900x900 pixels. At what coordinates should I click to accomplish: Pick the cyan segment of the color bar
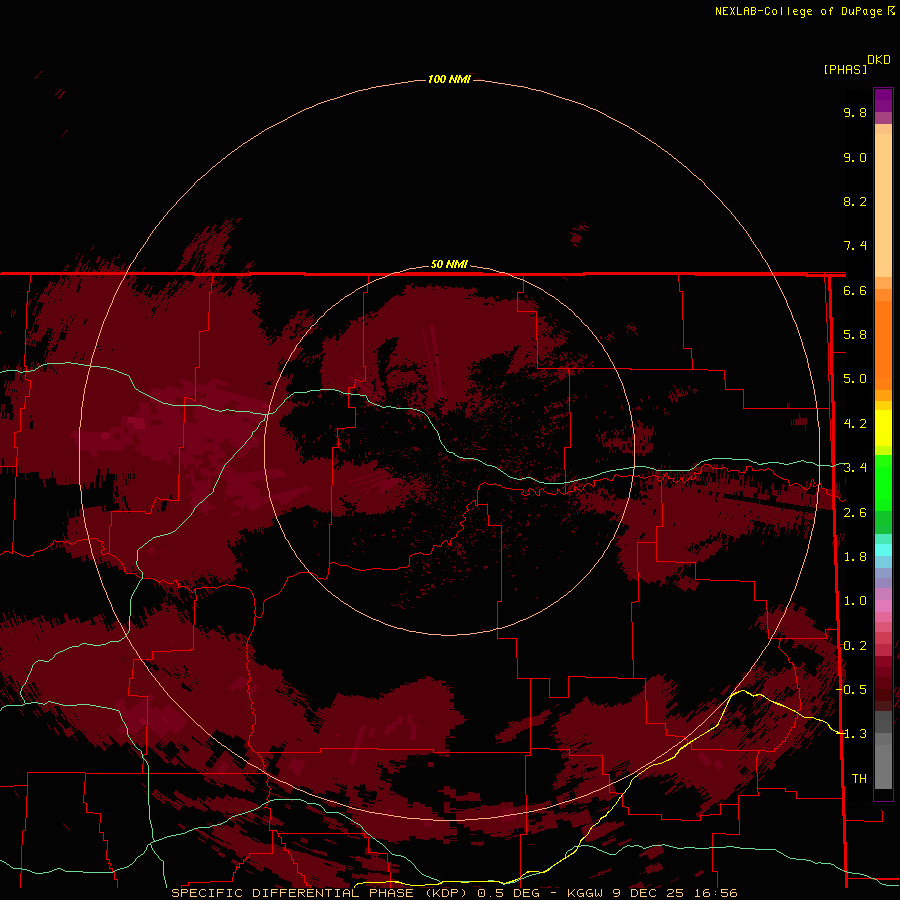pyautogui.click(x=883, y=549)
